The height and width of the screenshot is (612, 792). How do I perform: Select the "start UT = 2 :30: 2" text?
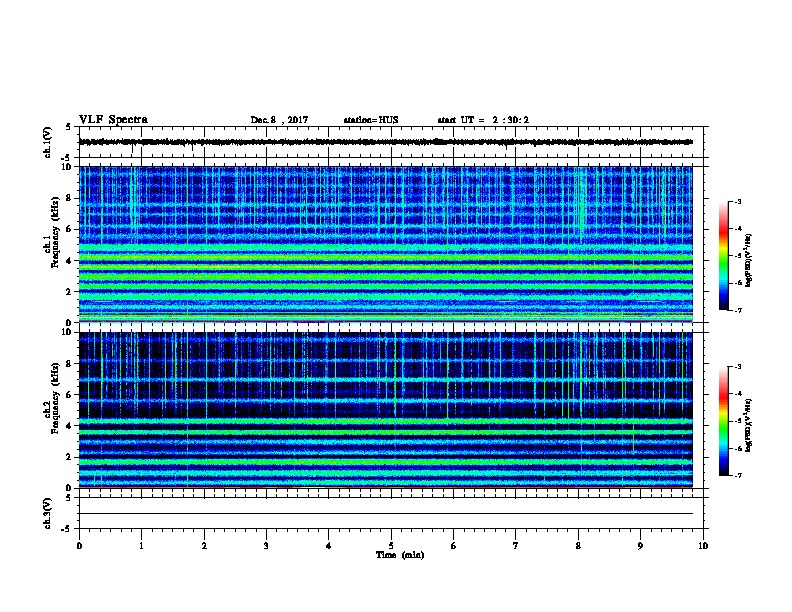483,120
